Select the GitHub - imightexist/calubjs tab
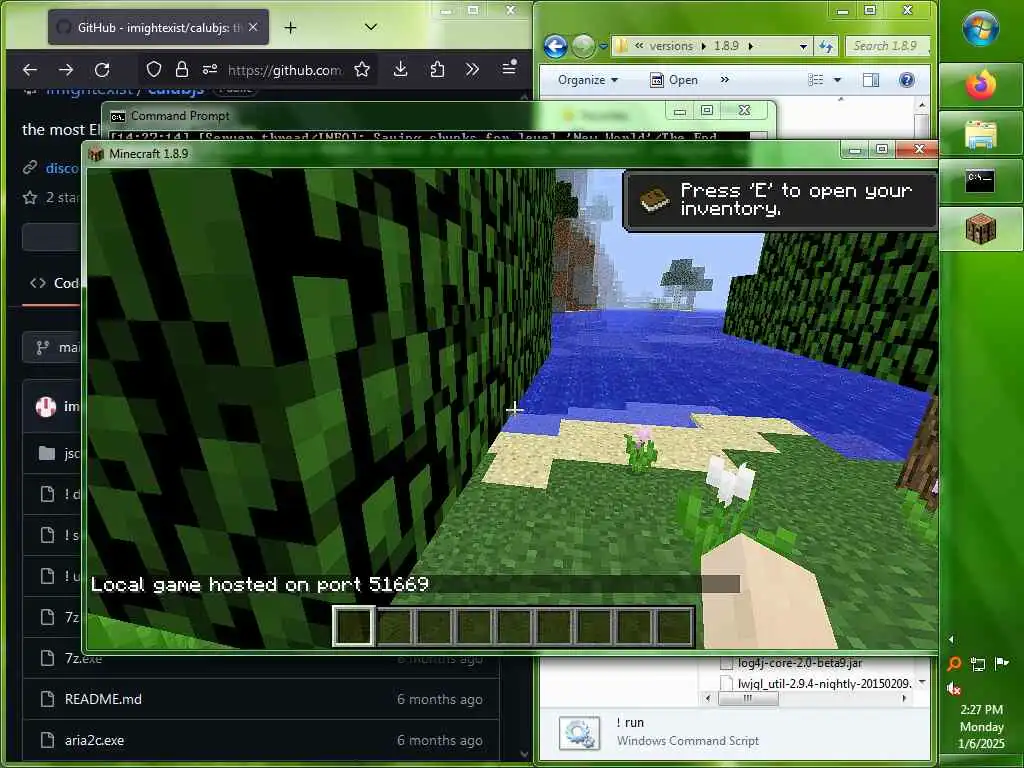Screen dimensions: 1024x768 pos(159,27)
